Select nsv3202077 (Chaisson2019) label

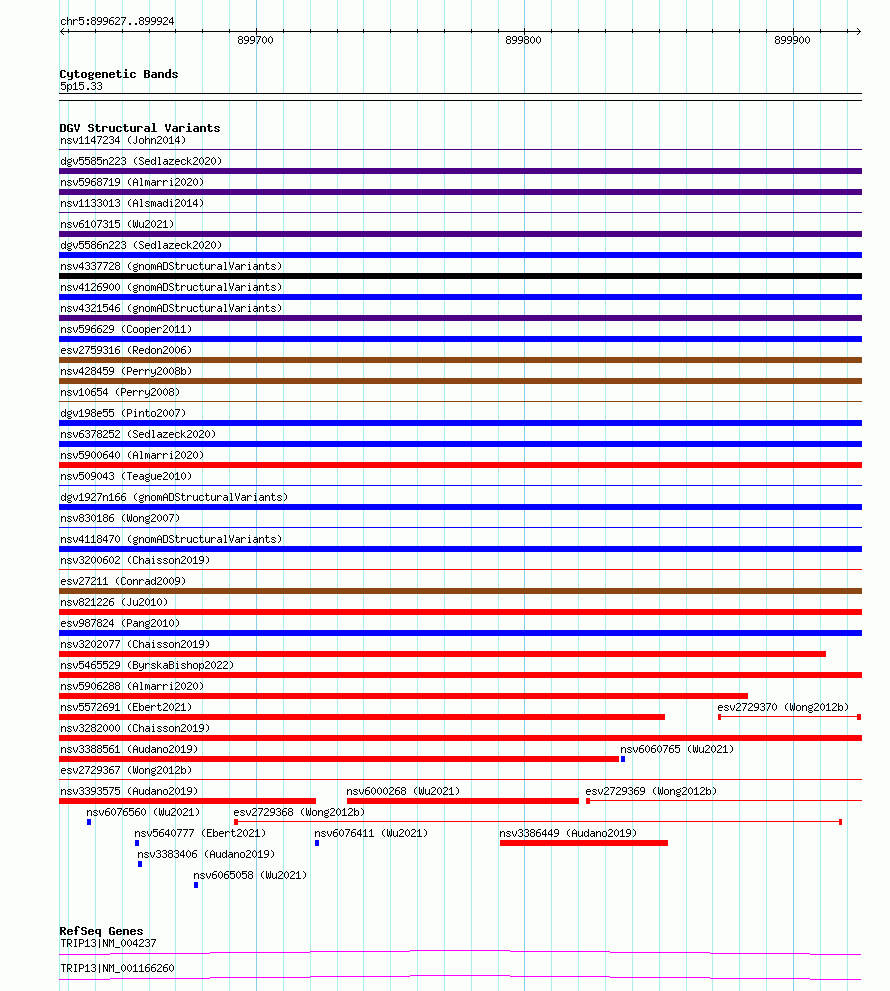point(135,644)
